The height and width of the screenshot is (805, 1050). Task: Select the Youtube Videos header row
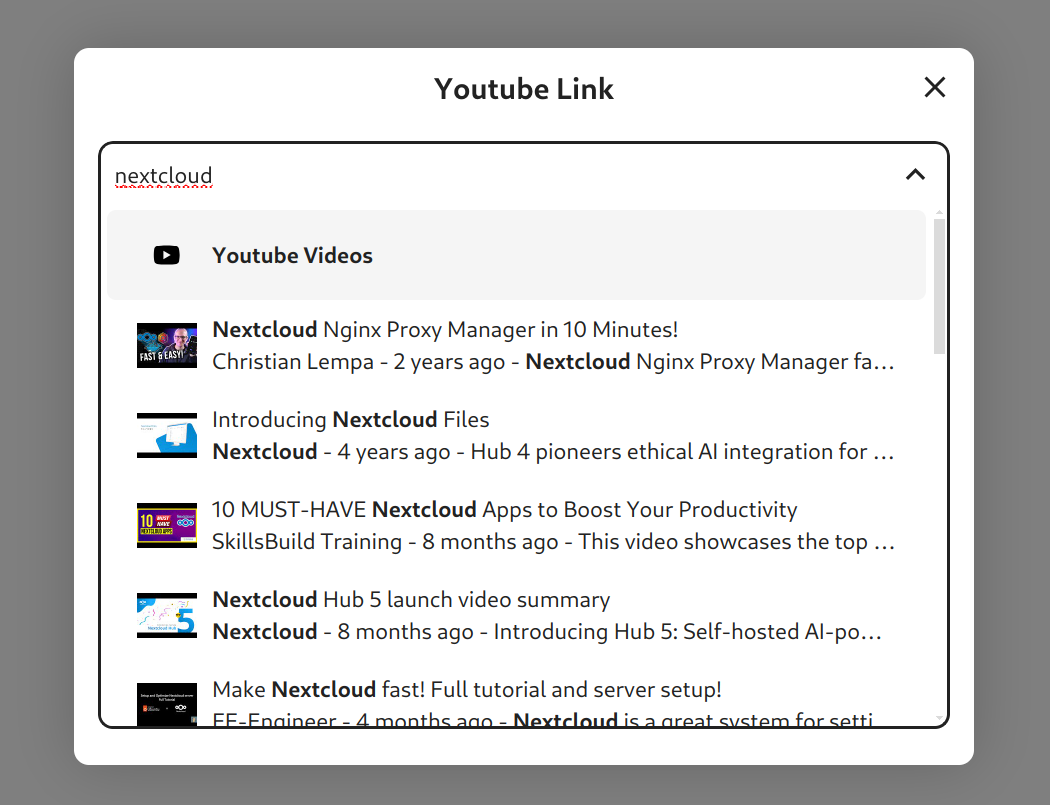click(x=516, y=255)
